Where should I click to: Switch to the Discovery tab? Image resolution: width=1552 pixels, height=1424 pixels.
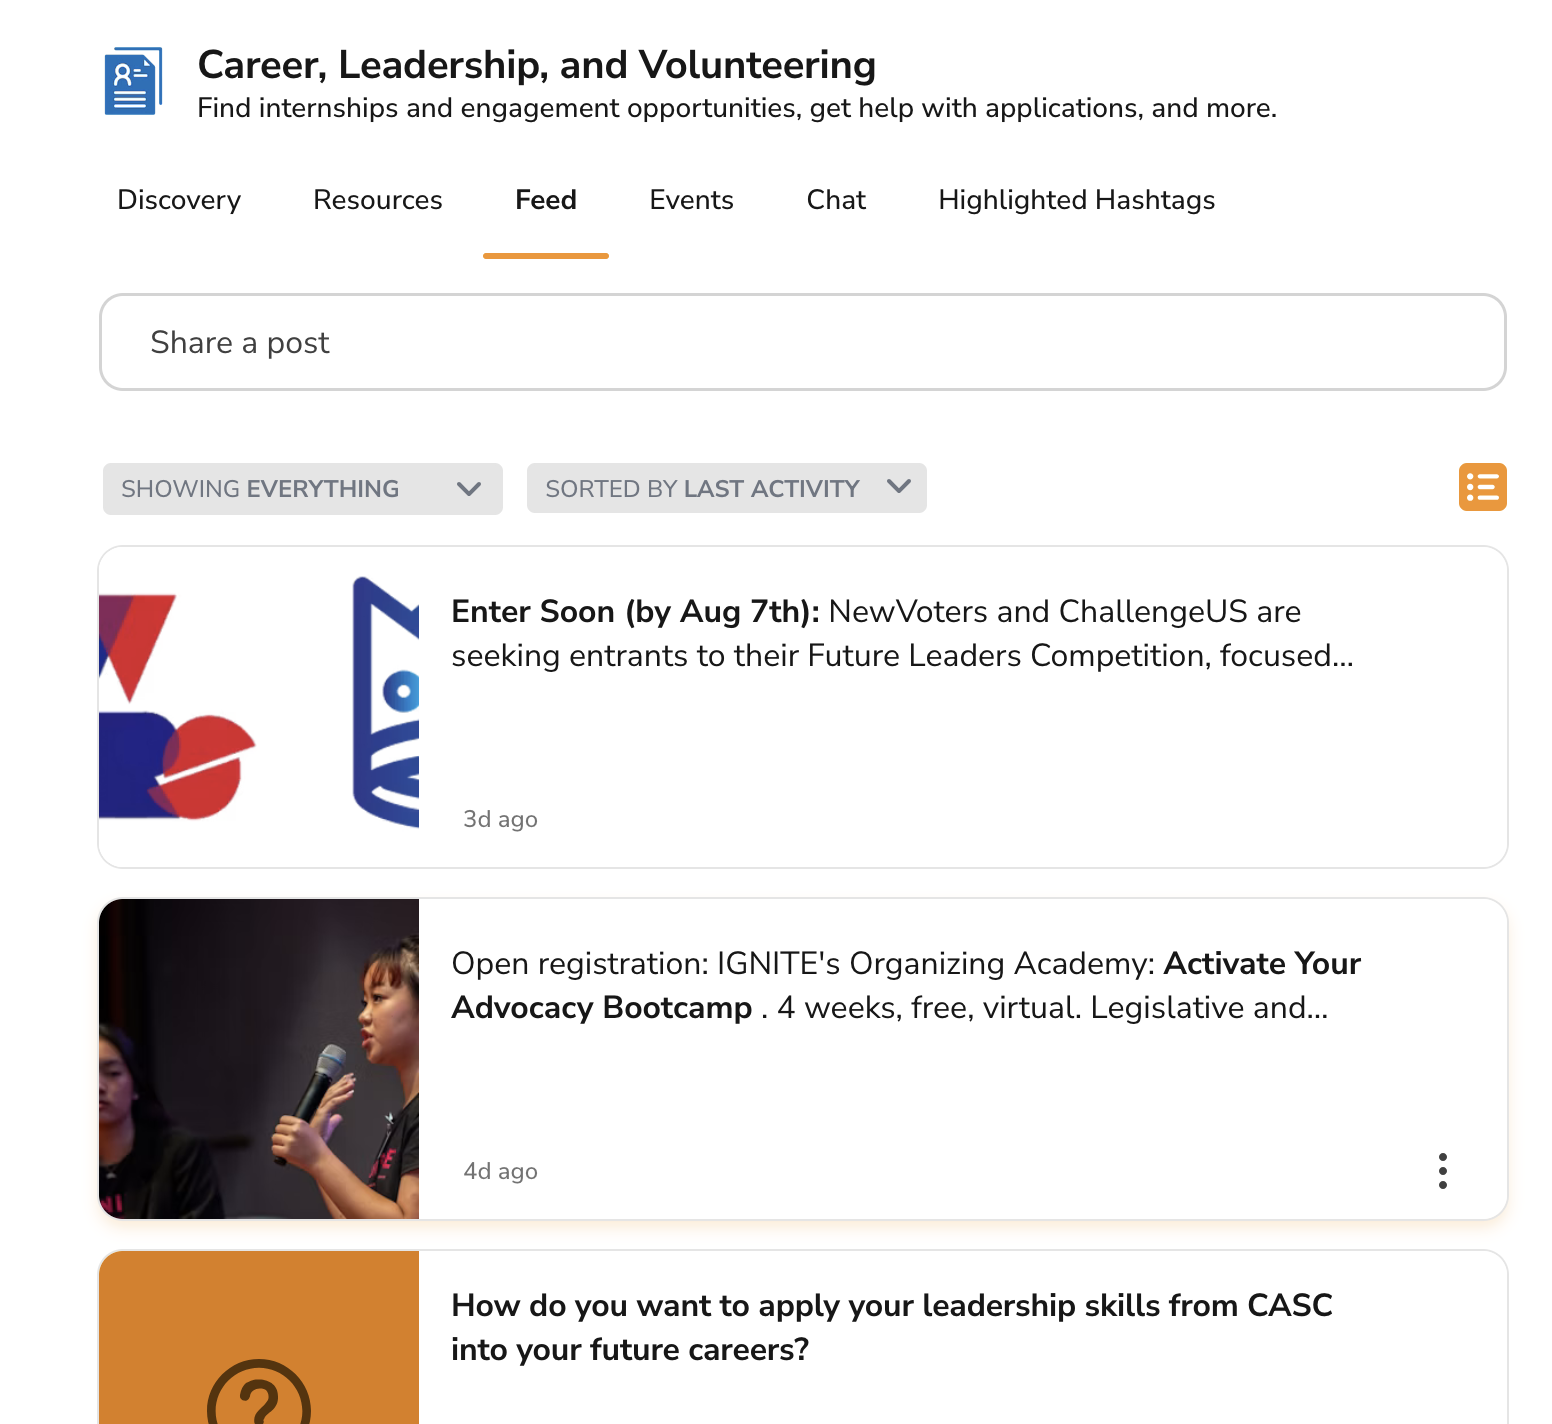(x=179, y=200)
